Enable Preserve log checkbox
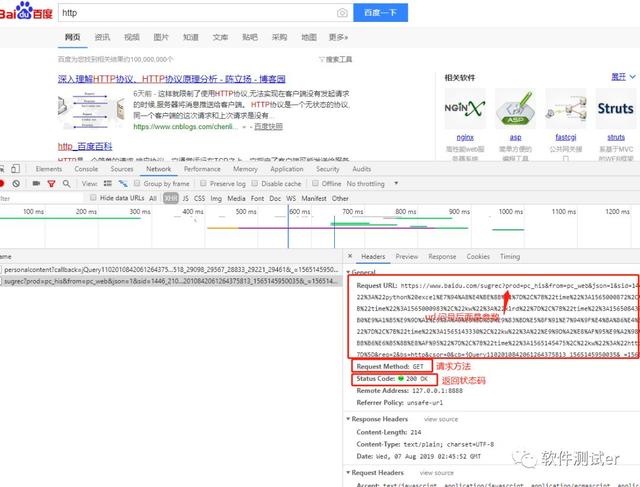Viewport: 640px width, 487px height. pos(203,183)
